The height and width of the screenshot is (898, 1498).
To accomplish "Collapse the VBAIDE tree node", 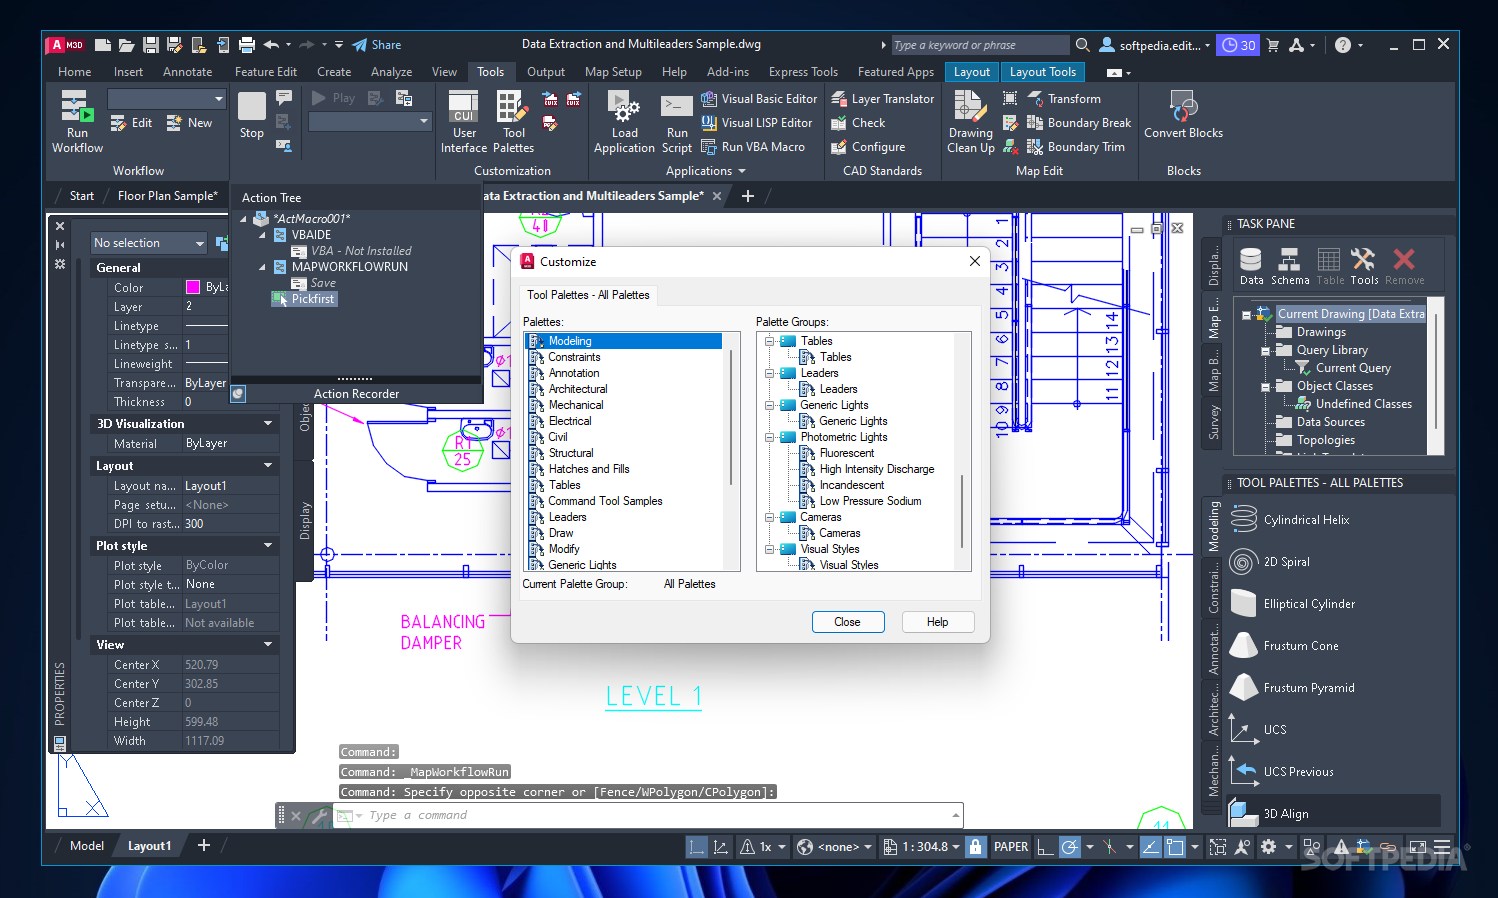I will coord(263,235).
